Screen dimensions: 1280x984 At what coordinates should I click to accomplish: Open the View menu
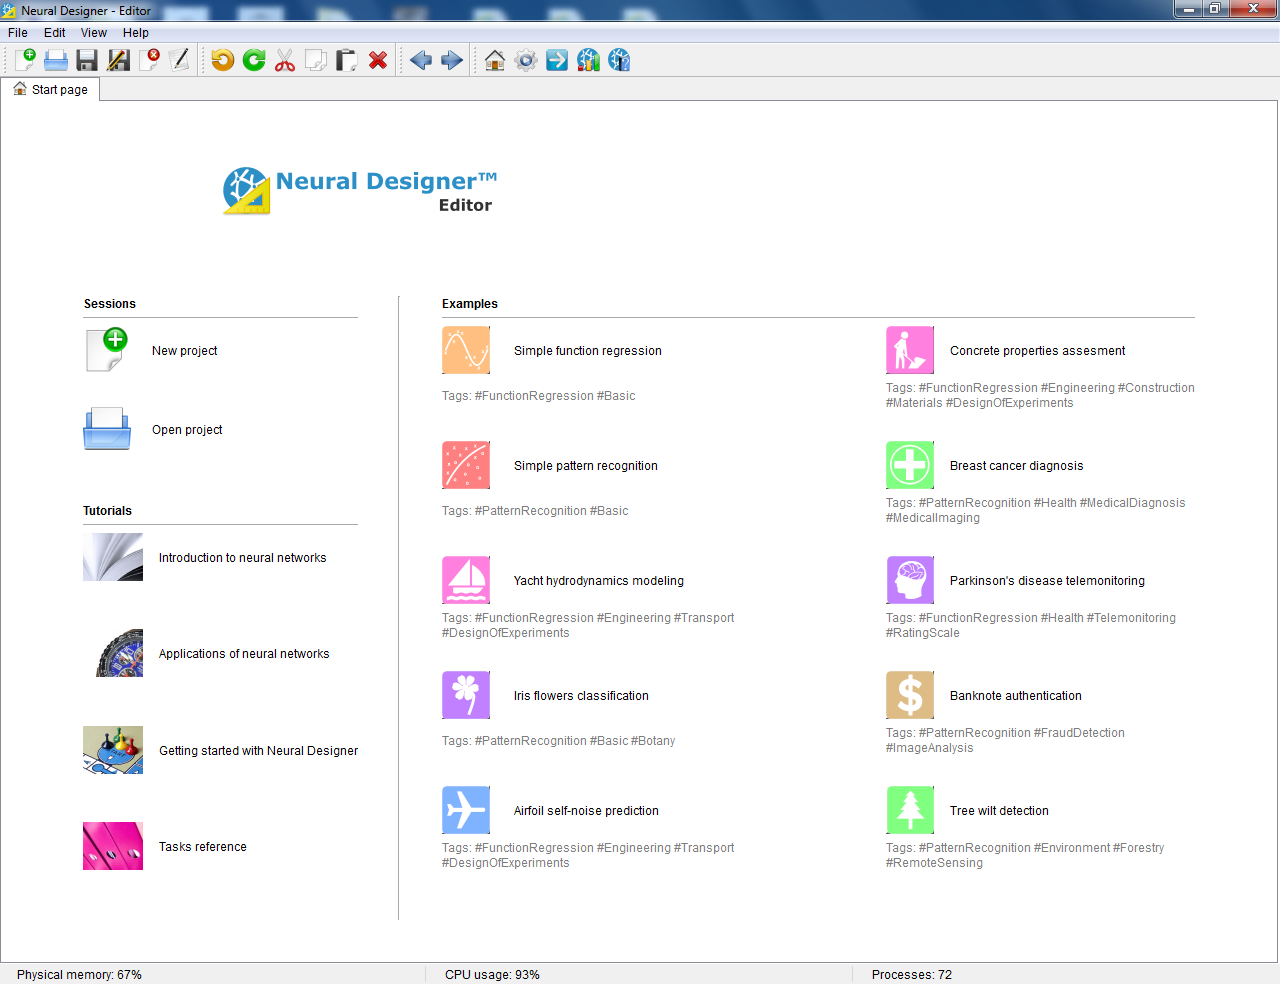pyautogui.click(x=94, y=33)
